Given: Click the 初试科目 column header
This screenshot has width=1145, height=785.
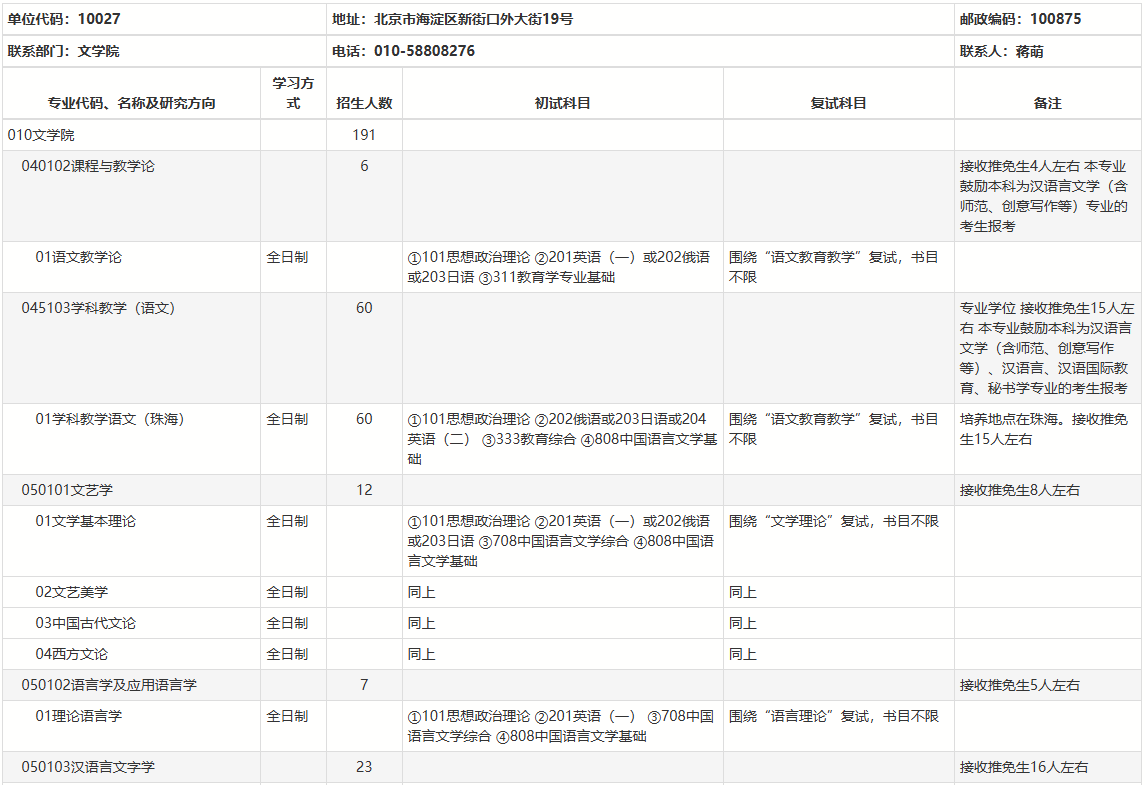Looking at the screenshot, I should pyautogui.click(x=562, y=103).
